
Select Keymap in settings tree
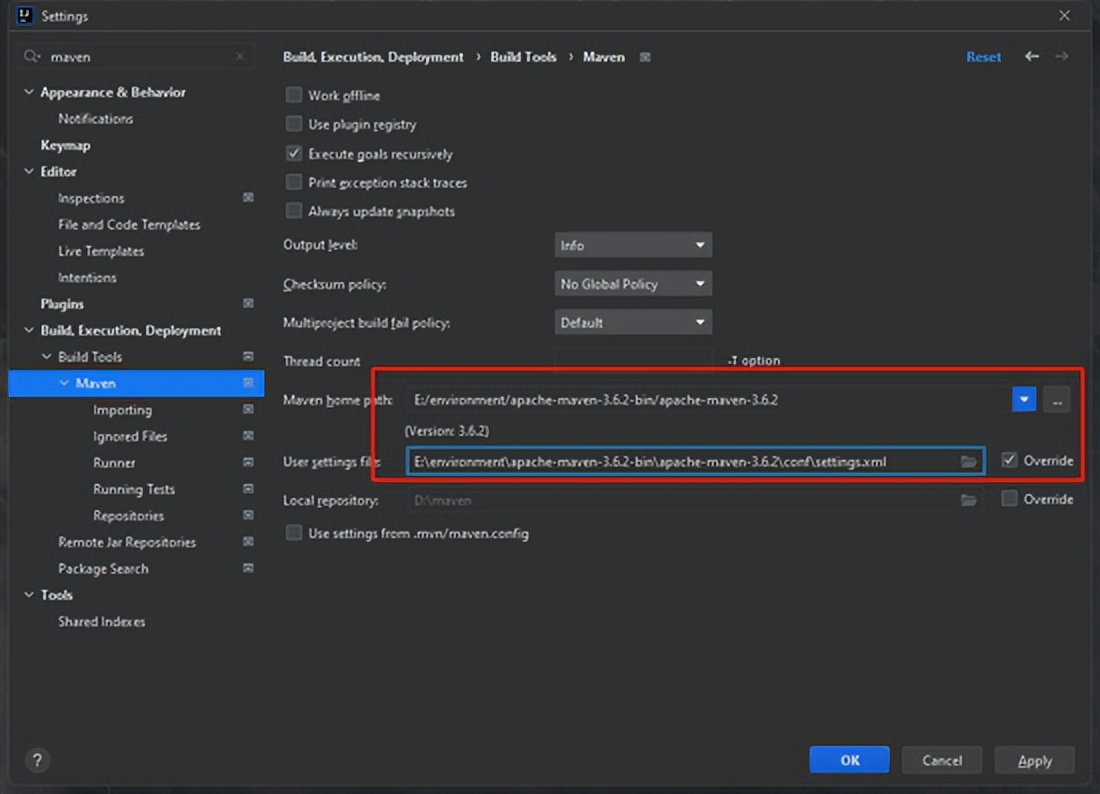(65, 145)
